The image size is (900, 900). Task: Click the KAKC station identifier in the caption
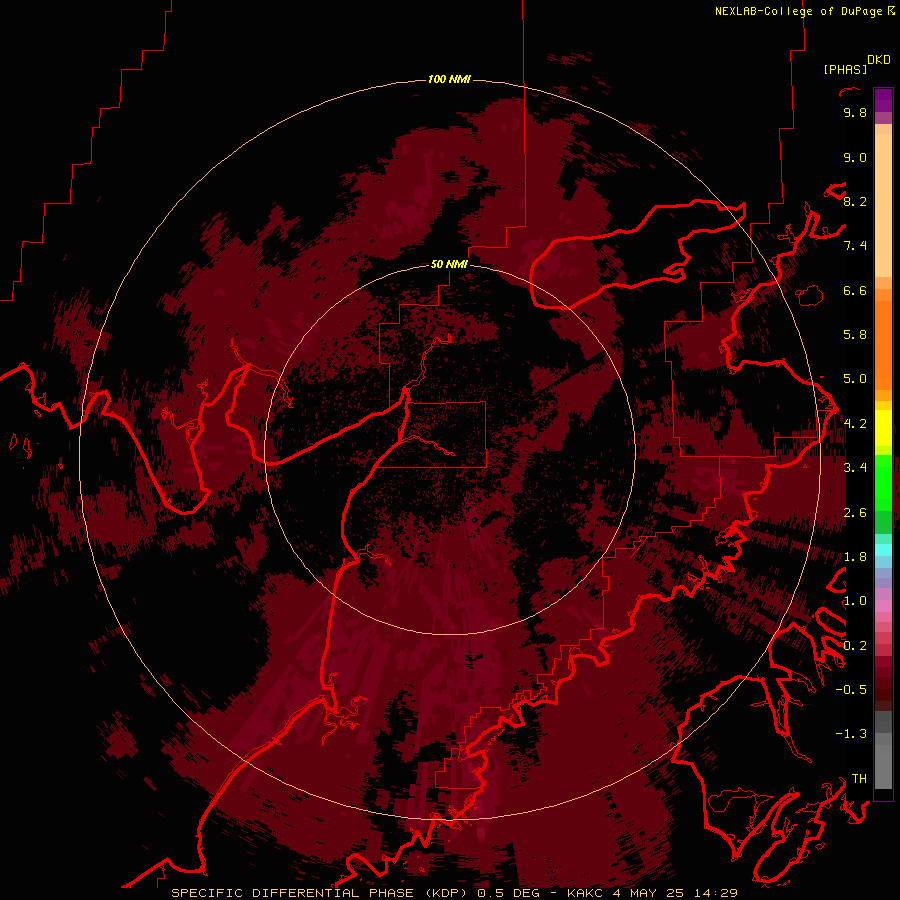[585, 893]
